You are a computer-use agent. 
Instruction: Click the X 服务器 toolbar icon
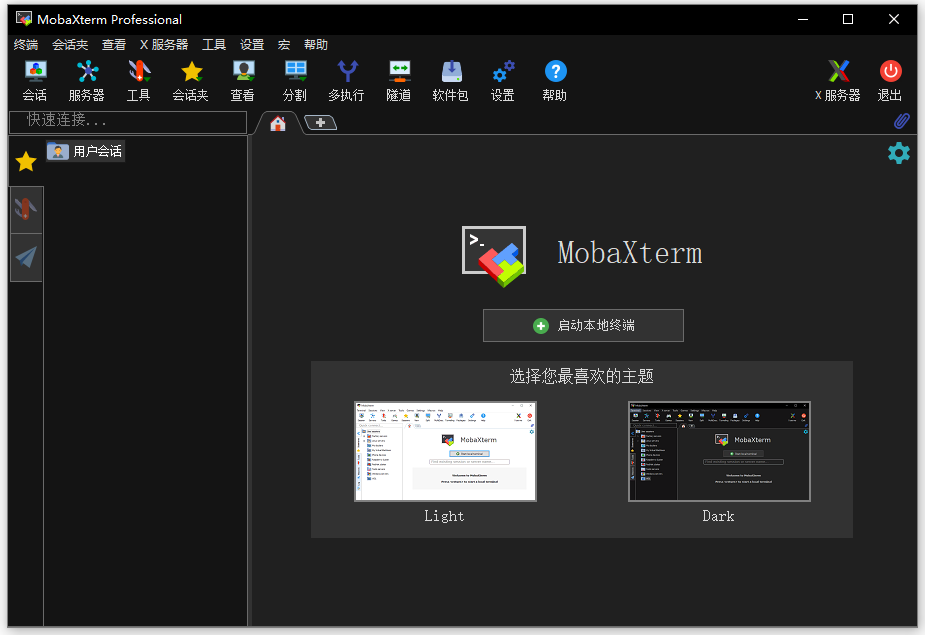click(838, 81)
